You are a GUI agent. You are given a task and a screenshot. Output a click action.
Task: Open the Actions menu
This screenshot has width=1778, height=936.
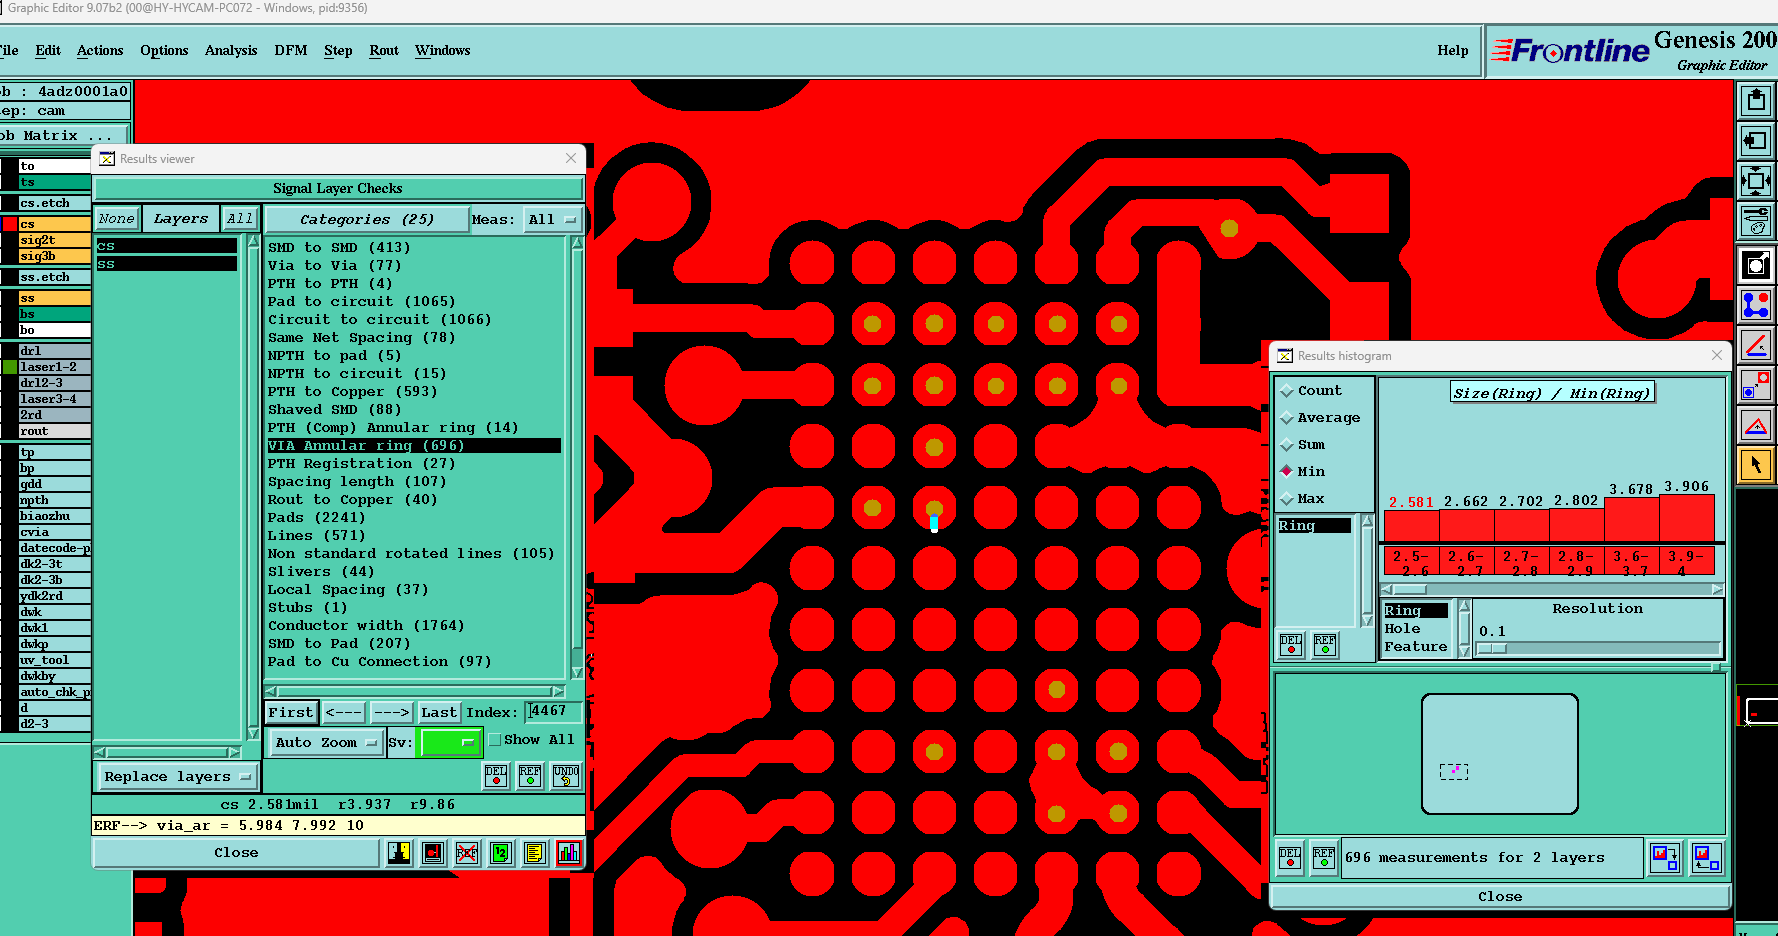point(100,50)
